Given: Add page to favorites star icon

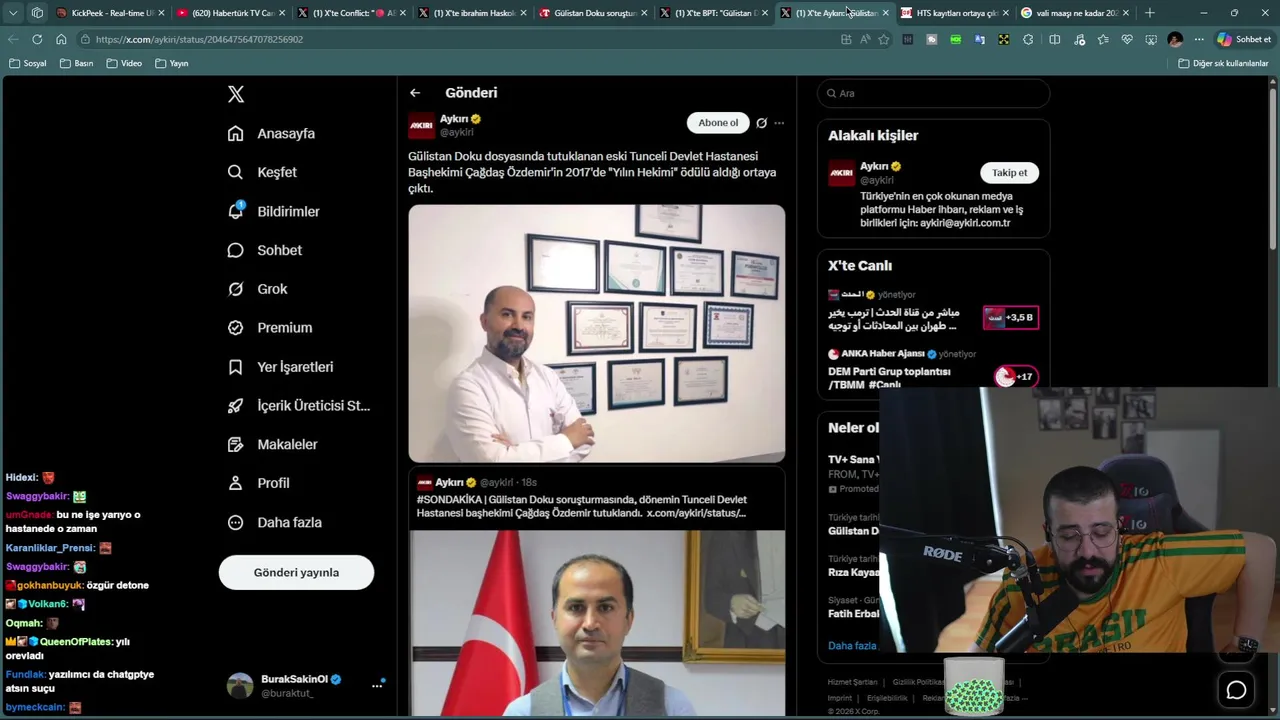Looking at the screenshot, I should 884,39.
